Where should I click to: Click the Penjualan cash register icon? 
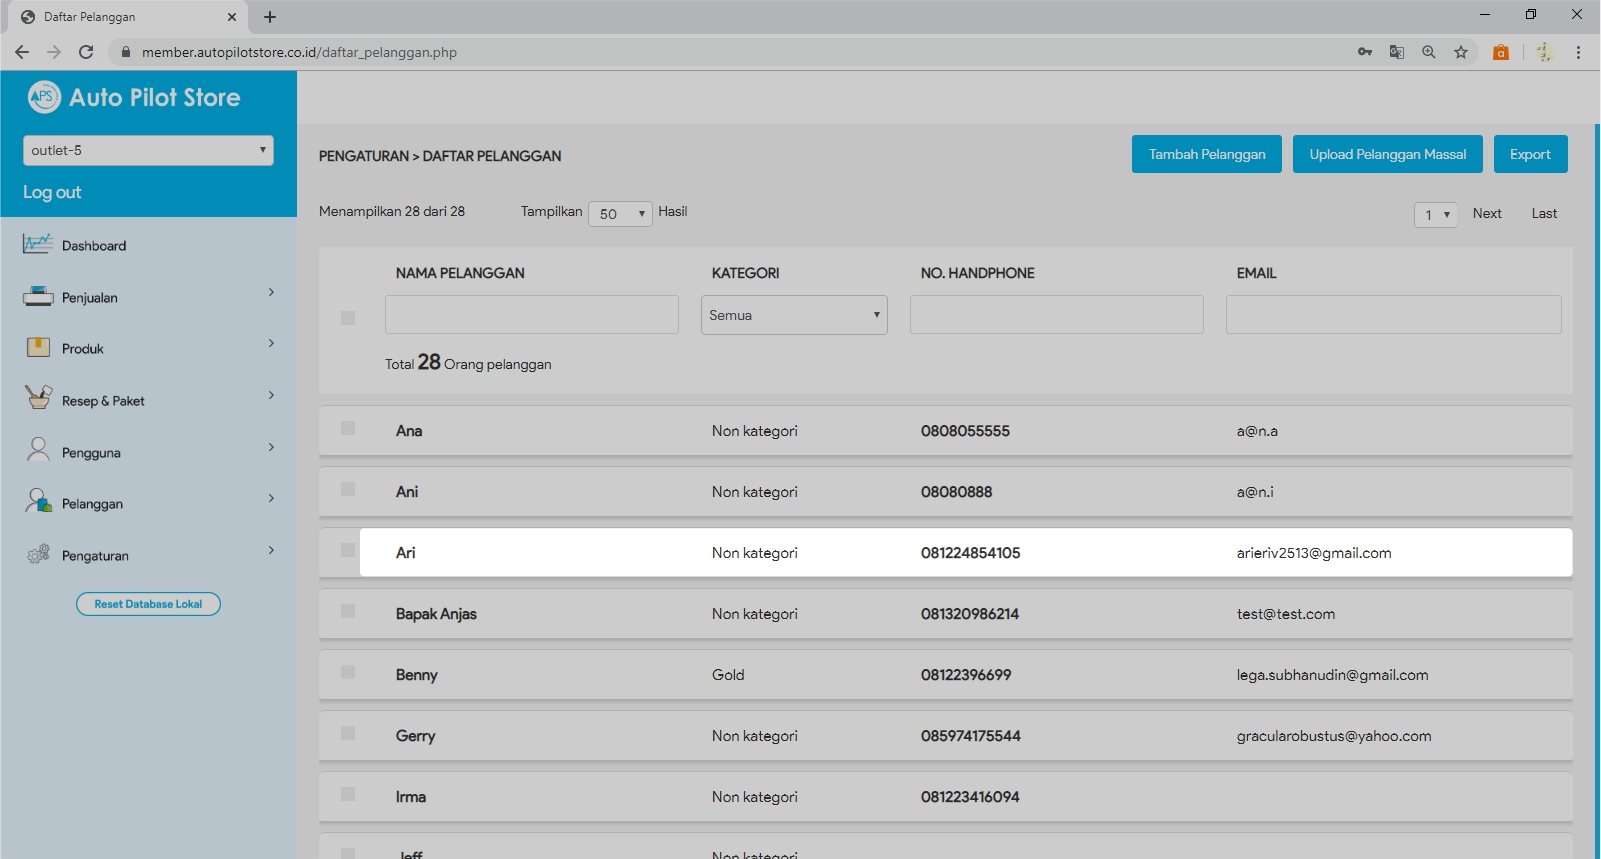[38, 296]
